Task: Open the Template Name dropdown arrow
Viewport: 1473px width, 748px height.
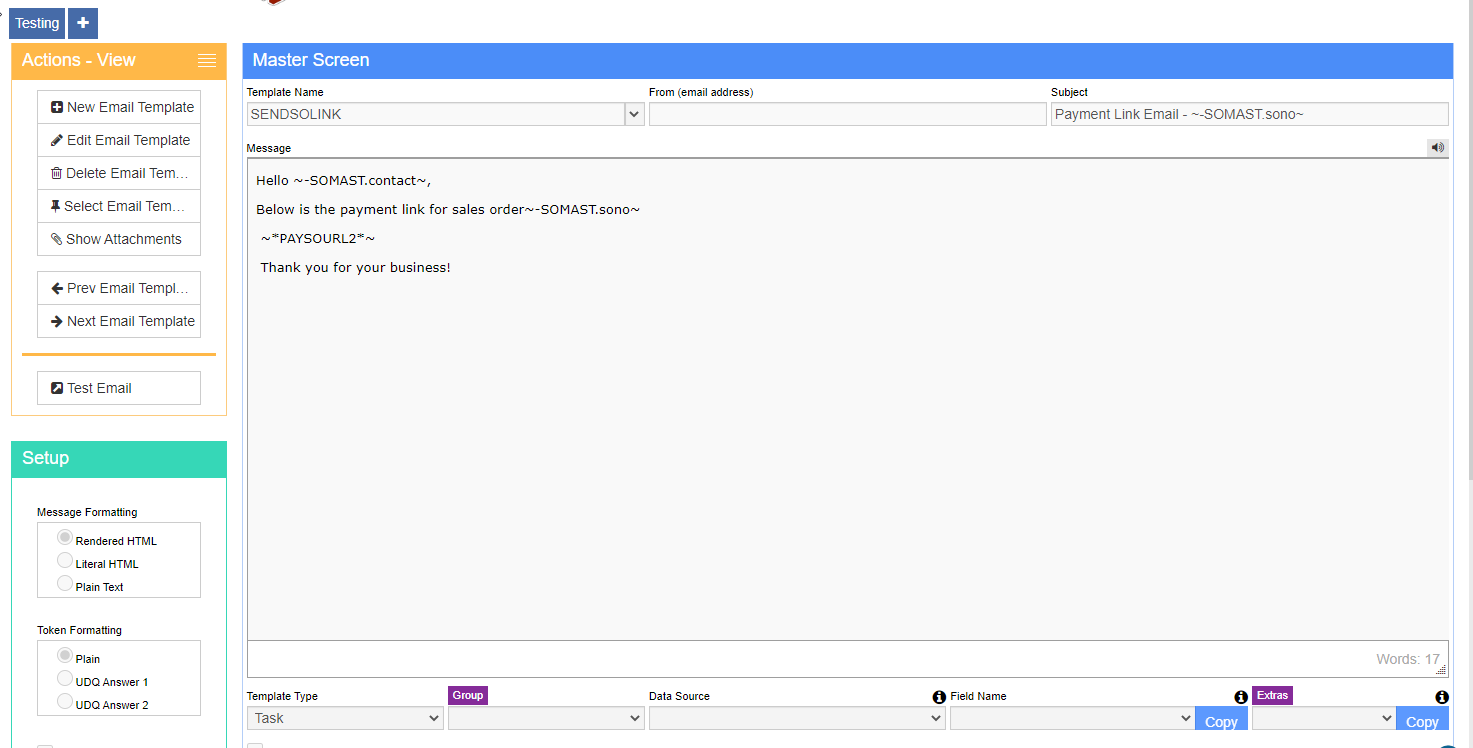Action: (x=635, y=114)
